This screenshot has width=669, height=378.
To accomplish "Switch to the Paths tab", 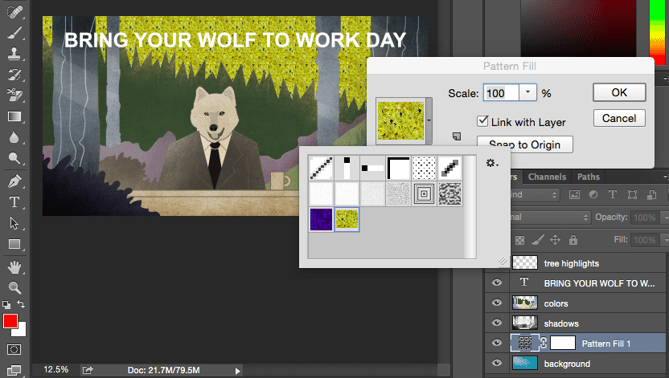I will pyautogui.click(x=588, y=177).
